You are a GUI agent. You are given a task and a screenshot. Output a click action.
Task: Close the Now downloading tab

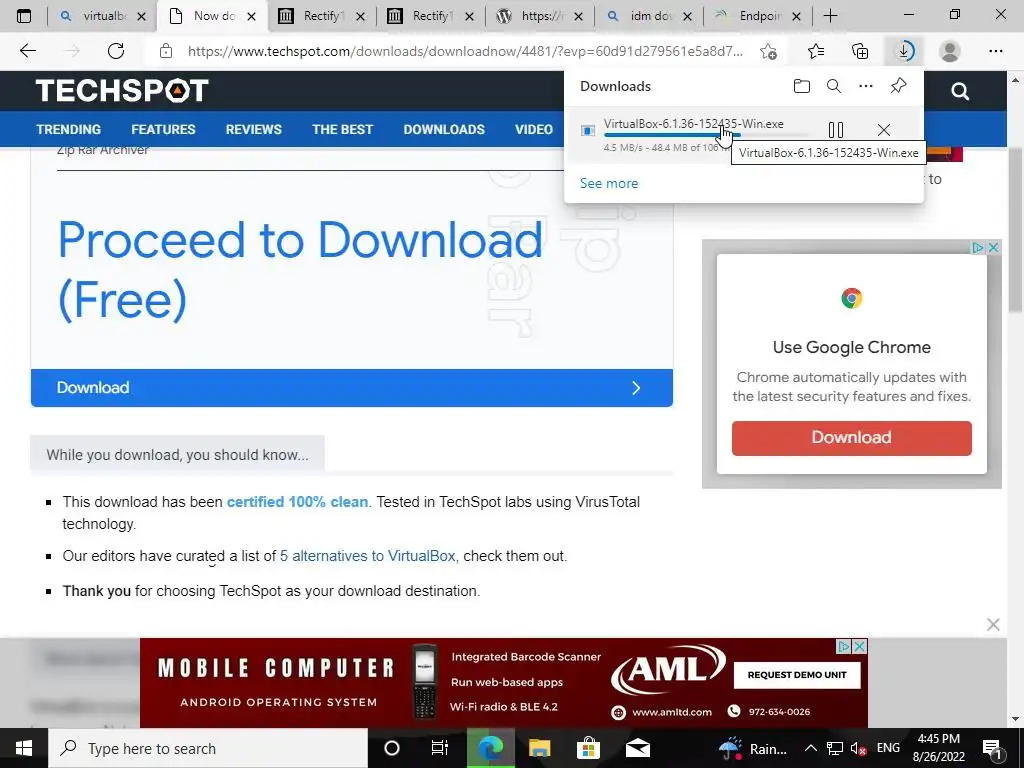click(251, 17)
